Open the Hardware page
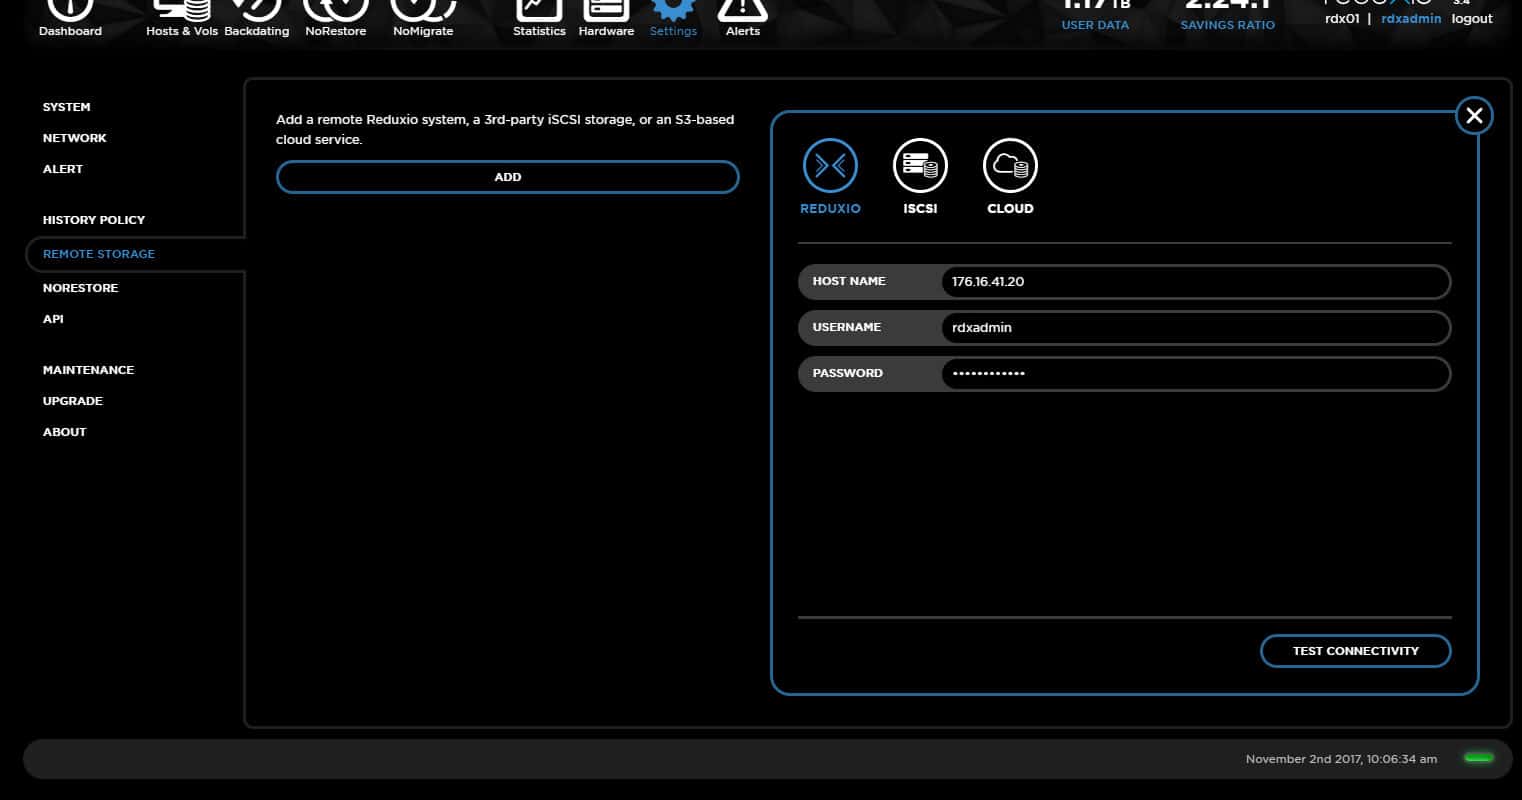1522x800 pixels. 606,18
